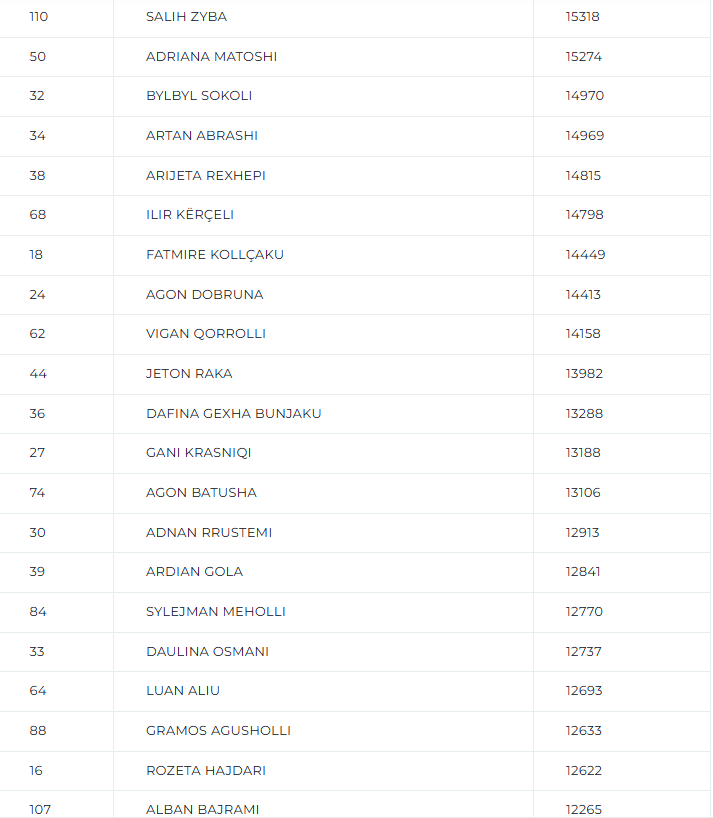This screenshot has height=818, width=713.
Task: Click candidate number 39
Action: [x=37, y=572]
